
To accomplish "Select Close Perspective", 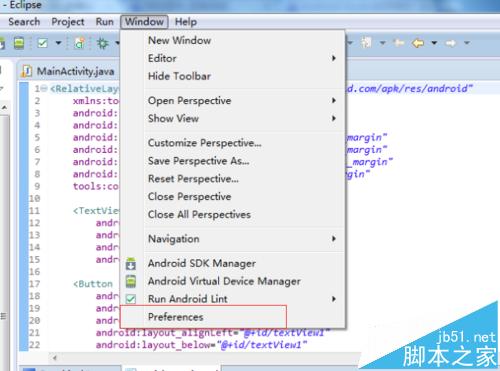I will point(233,196).
